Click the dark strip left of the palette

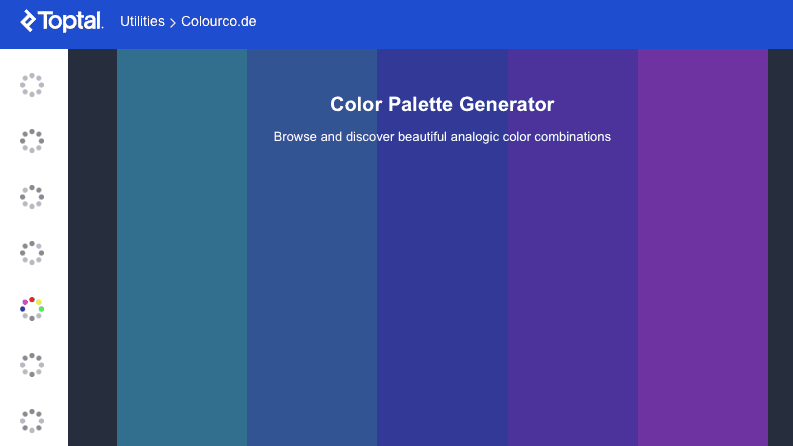click(93, 247)
